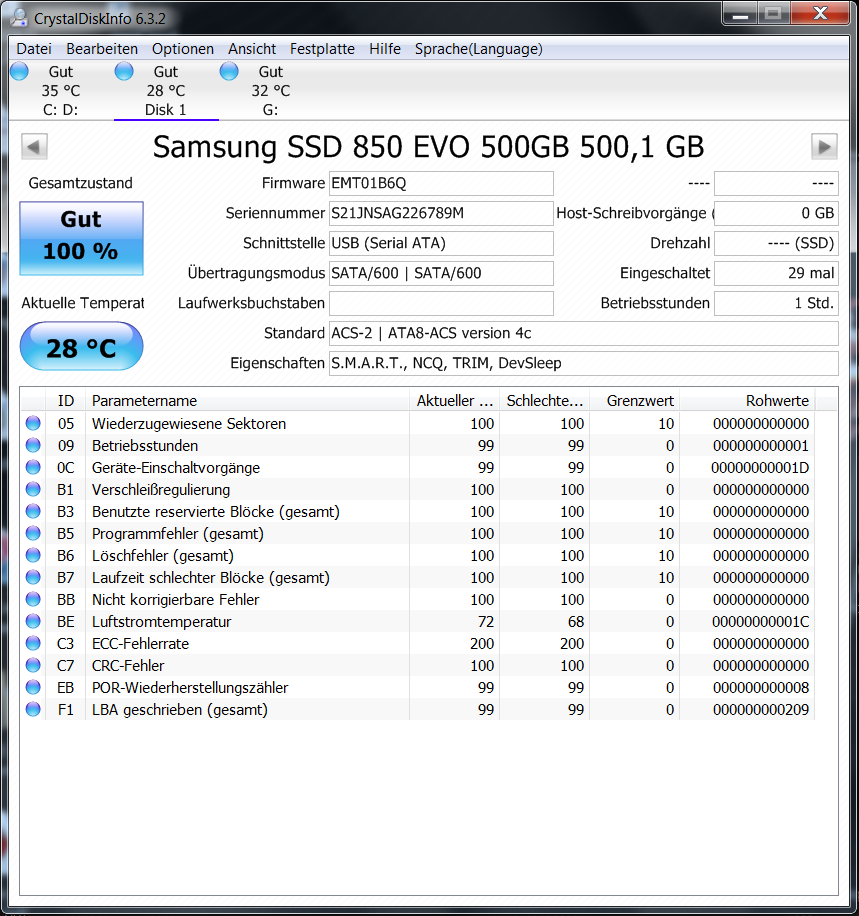Click the Eigenschaften field with S.M.A.R.T.
This screenshot has height=916, width=859.
point(584,363)
